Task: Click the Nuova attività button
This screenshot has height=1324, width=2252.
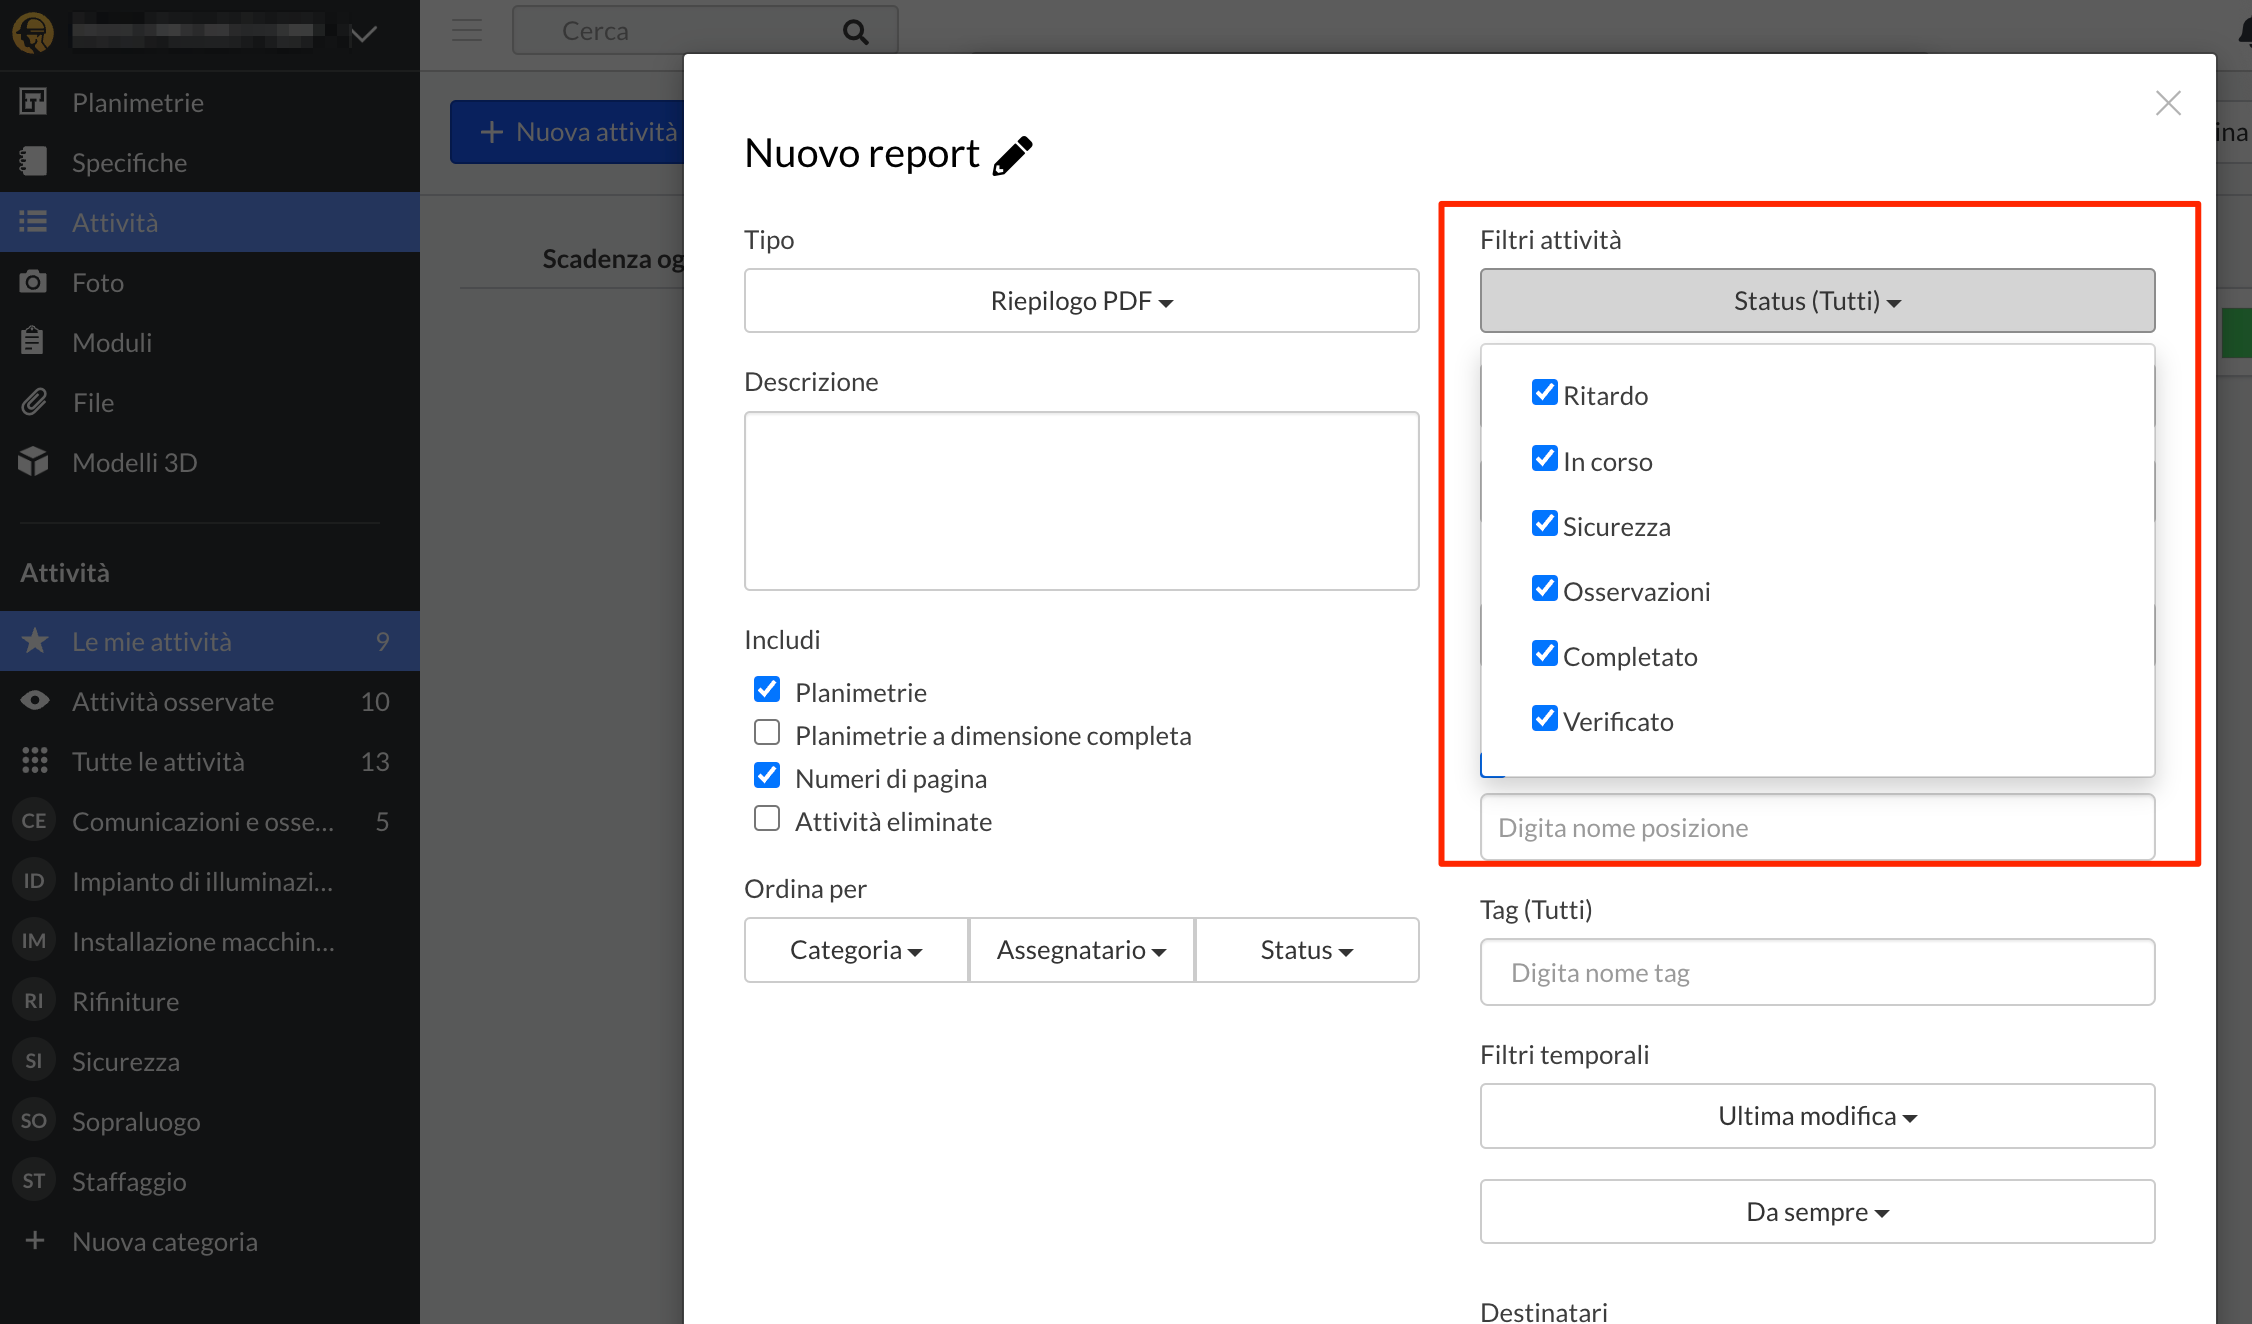Action: pos(568,132)
